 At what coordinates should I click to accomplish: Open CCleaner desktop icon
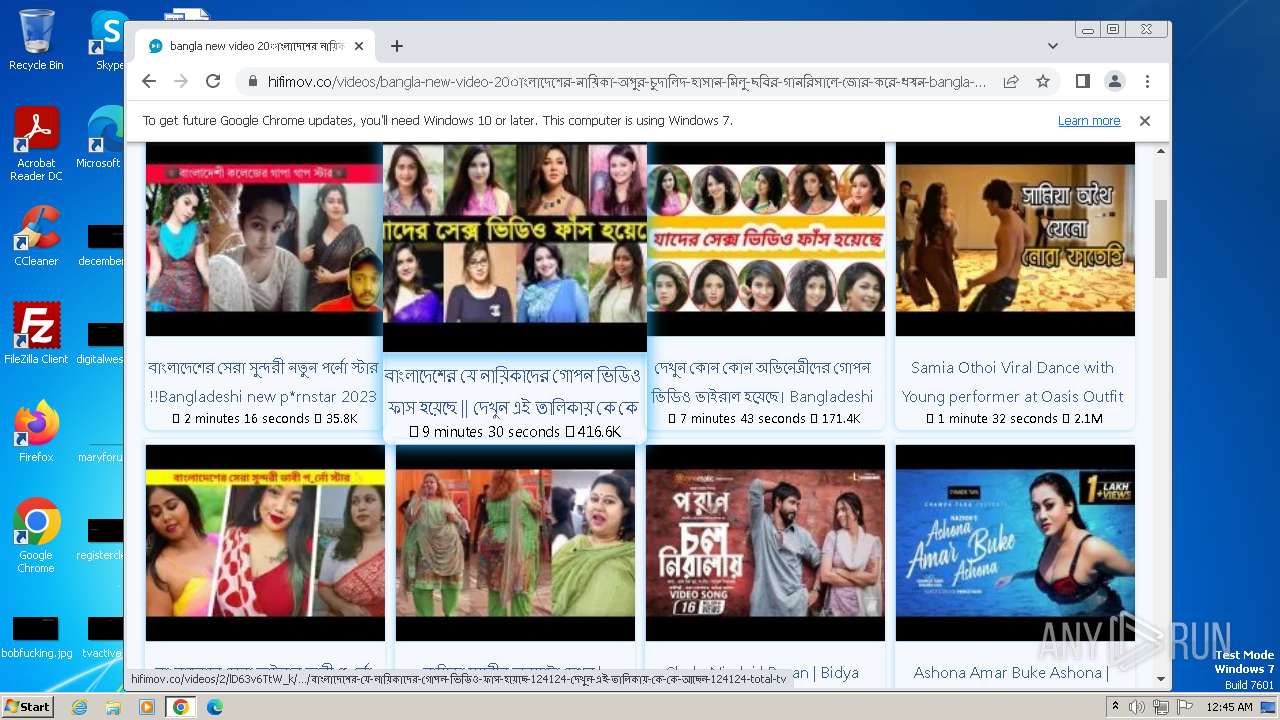[36, 237]
